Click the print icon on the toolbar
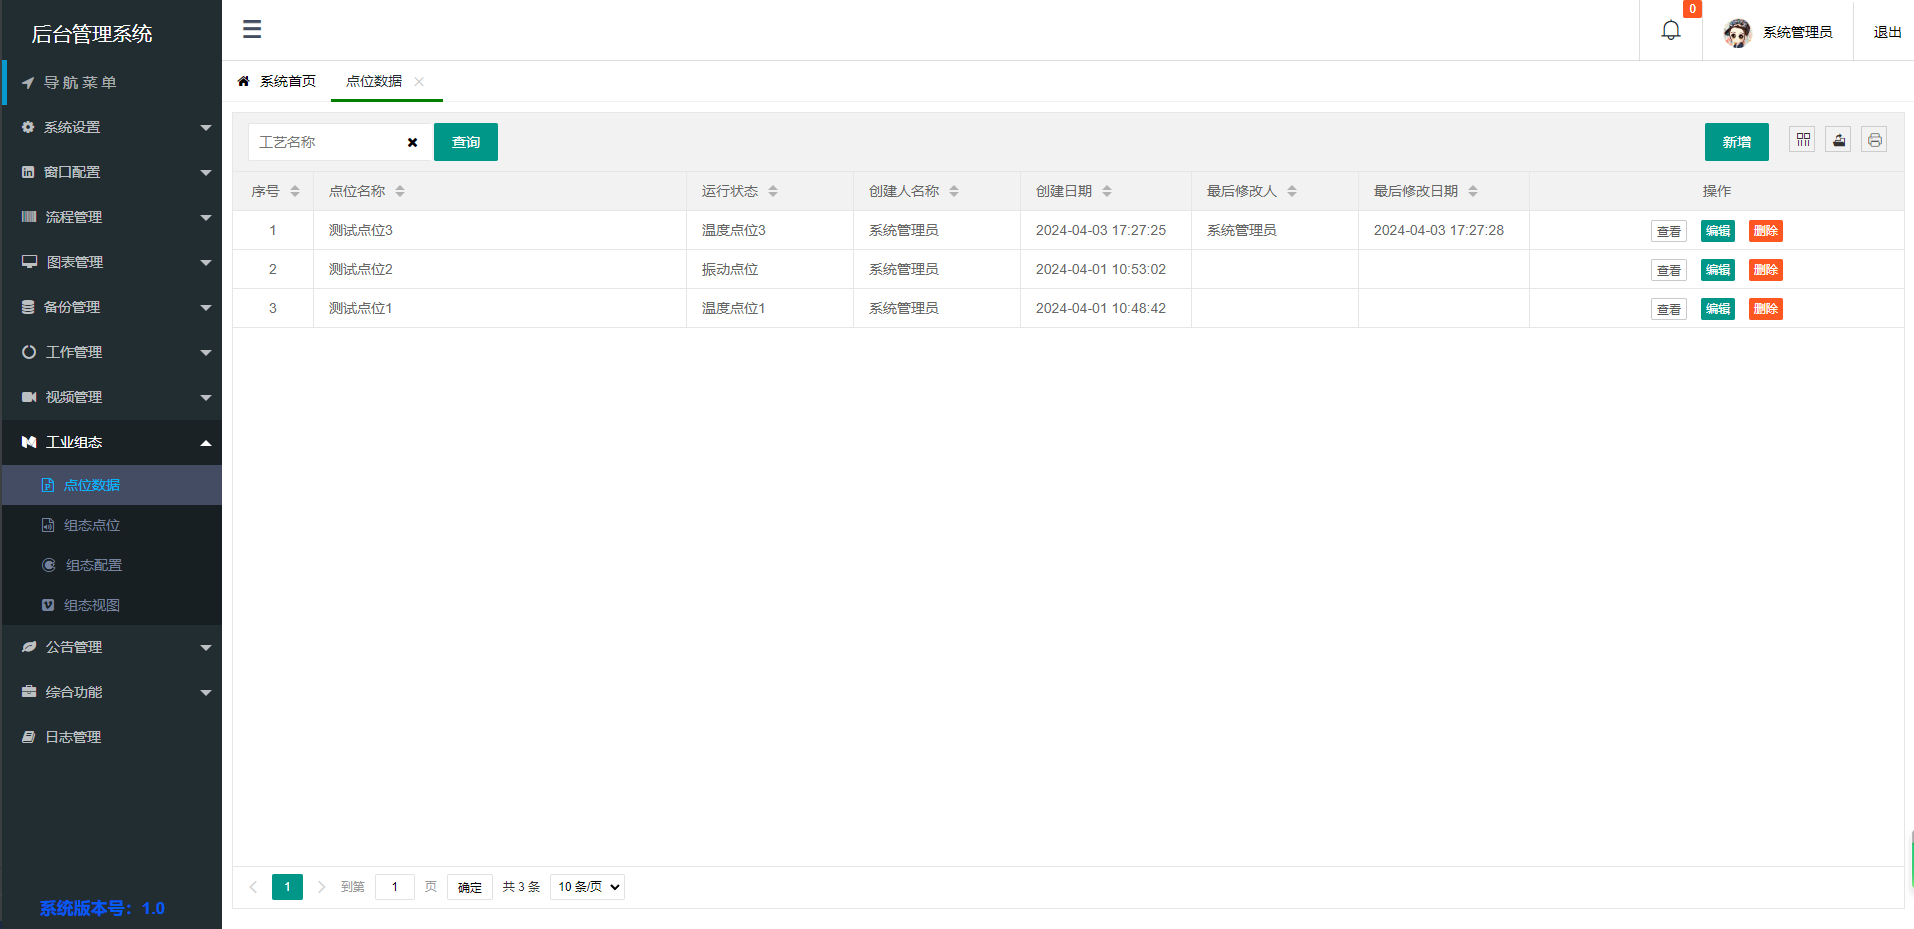Screen dimensions: 1914x929 pos(1874,139)
